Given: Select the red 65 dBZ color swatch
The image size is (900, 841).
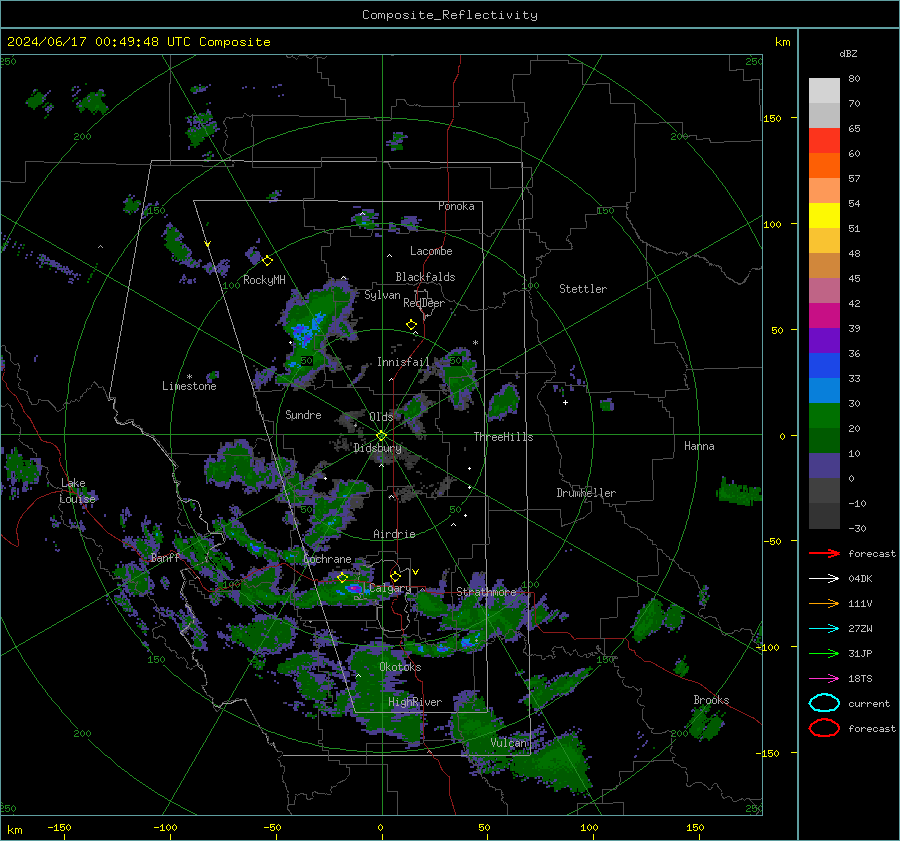Looking at the screenshot, I should [x=824, y=141].
